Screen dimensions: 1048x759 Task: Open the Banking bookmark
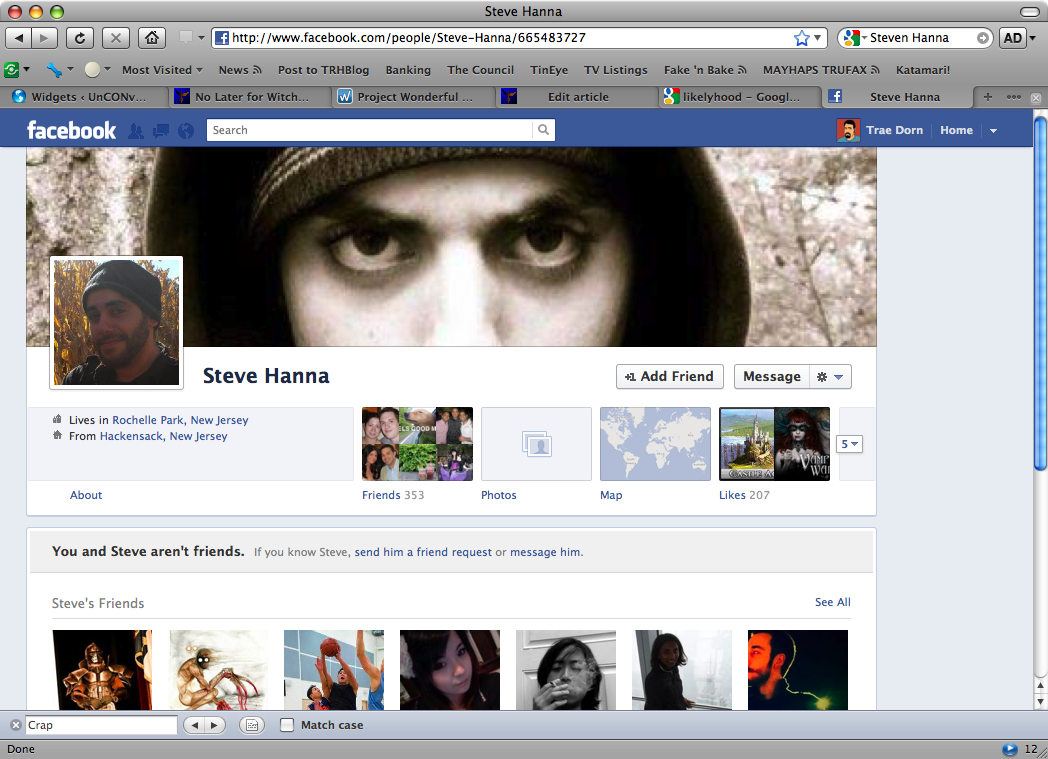click(407, 70)
